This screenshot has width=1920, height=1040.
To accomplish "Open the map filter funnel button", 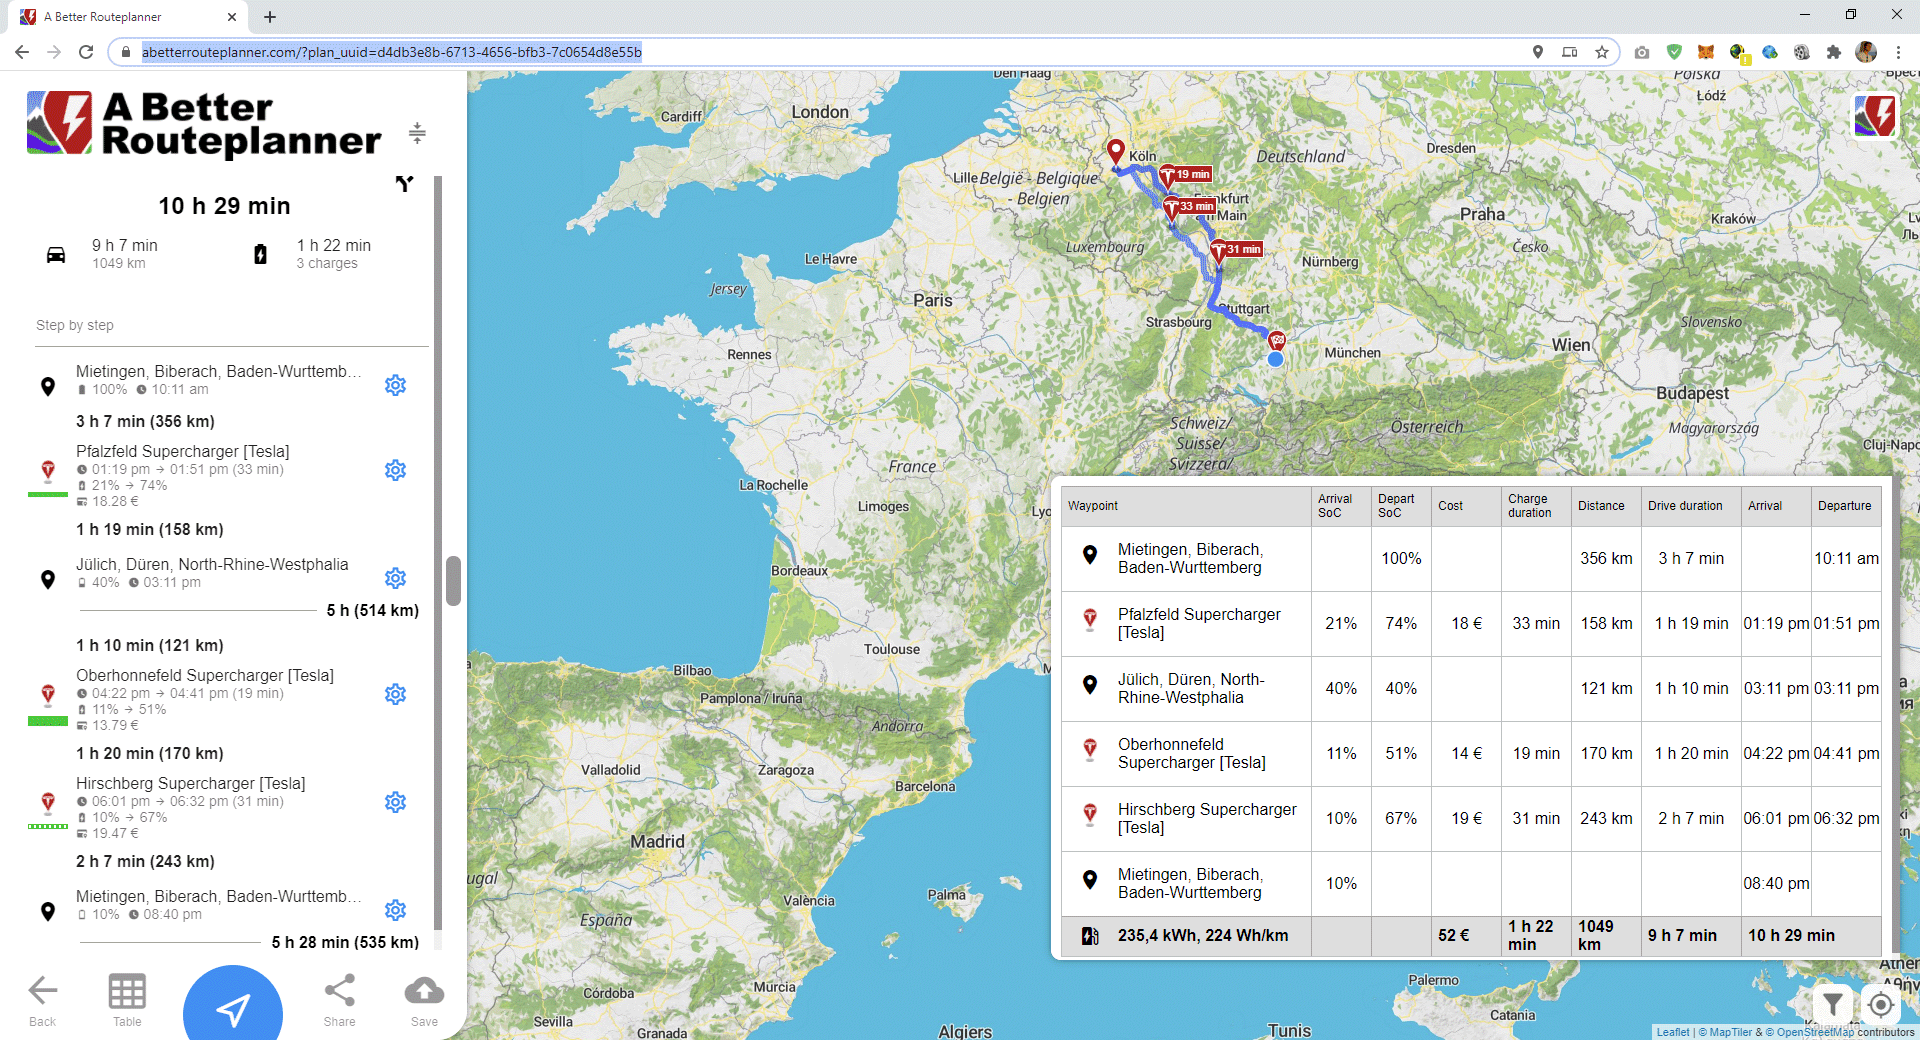I will [1832, 1004].
